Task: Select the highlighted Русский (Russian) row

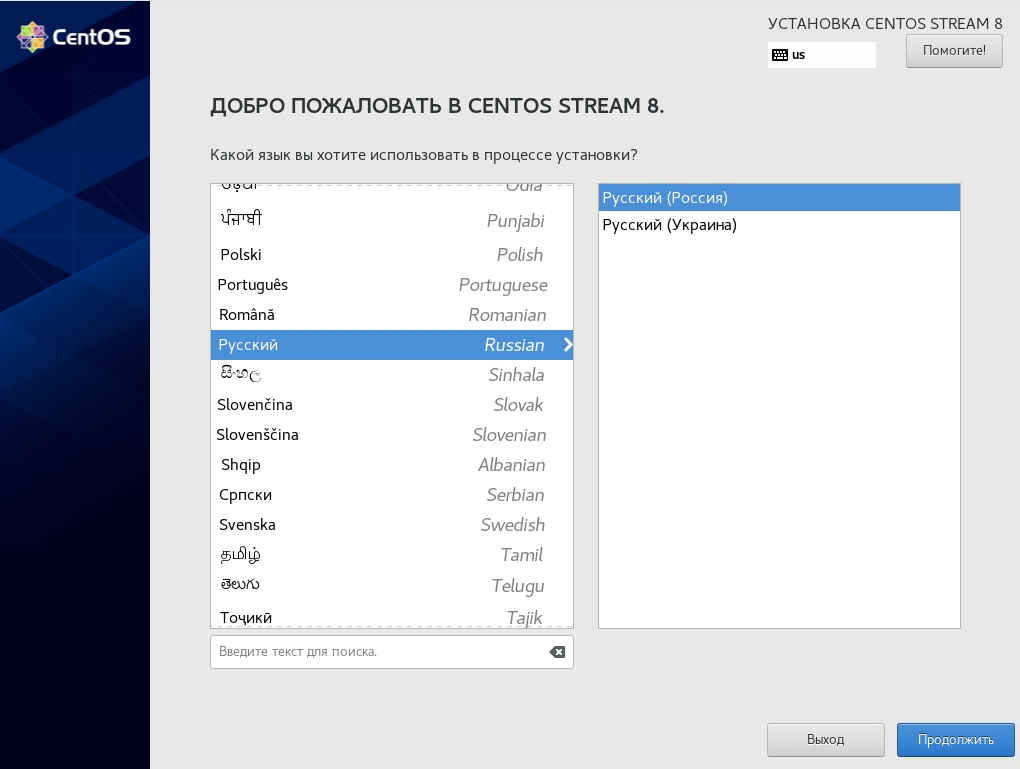Action: [392, 345]
